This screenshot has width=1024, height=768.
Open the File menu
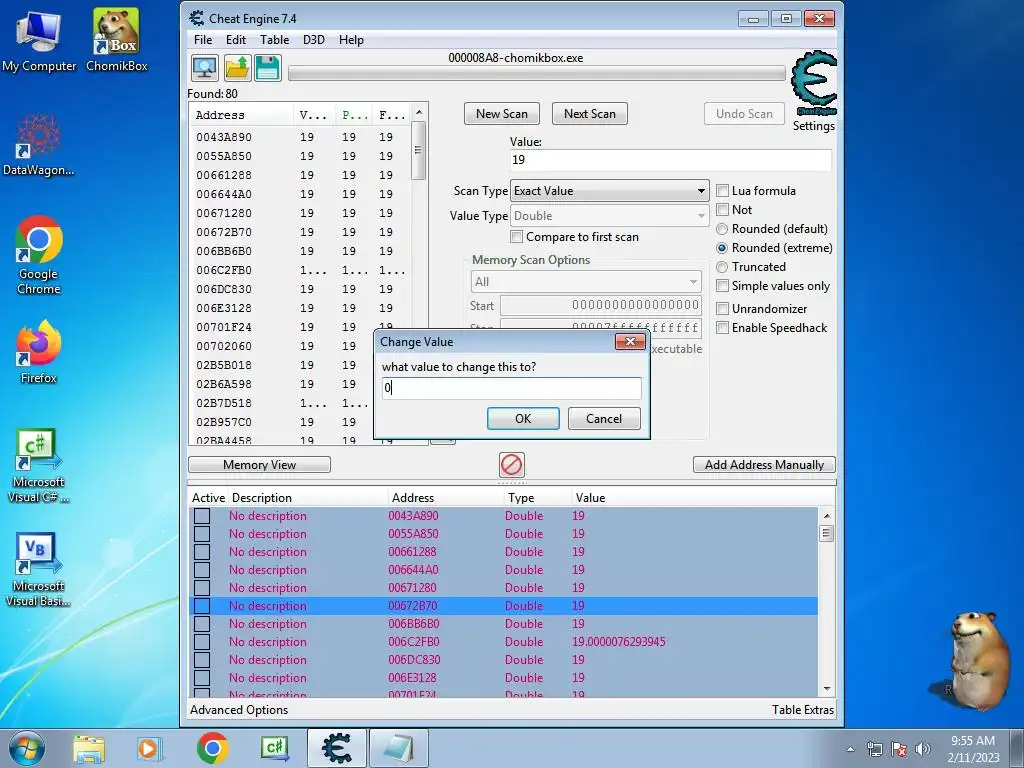click(203, 40)
